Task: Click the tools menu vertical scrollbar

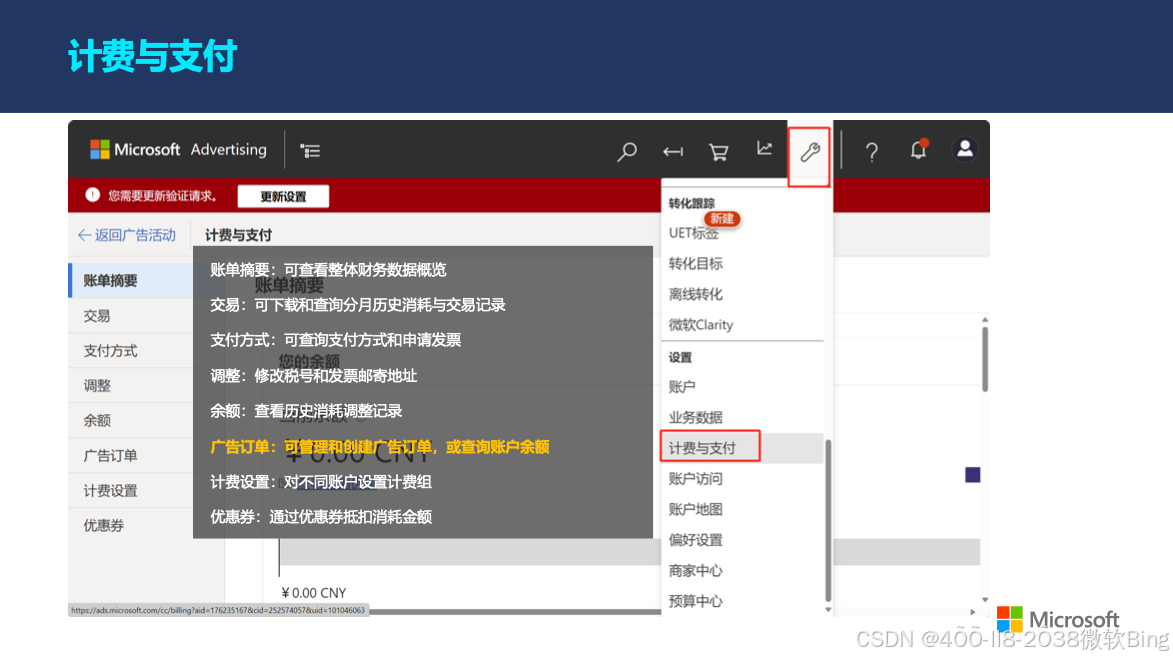Action: click(828, 521)
